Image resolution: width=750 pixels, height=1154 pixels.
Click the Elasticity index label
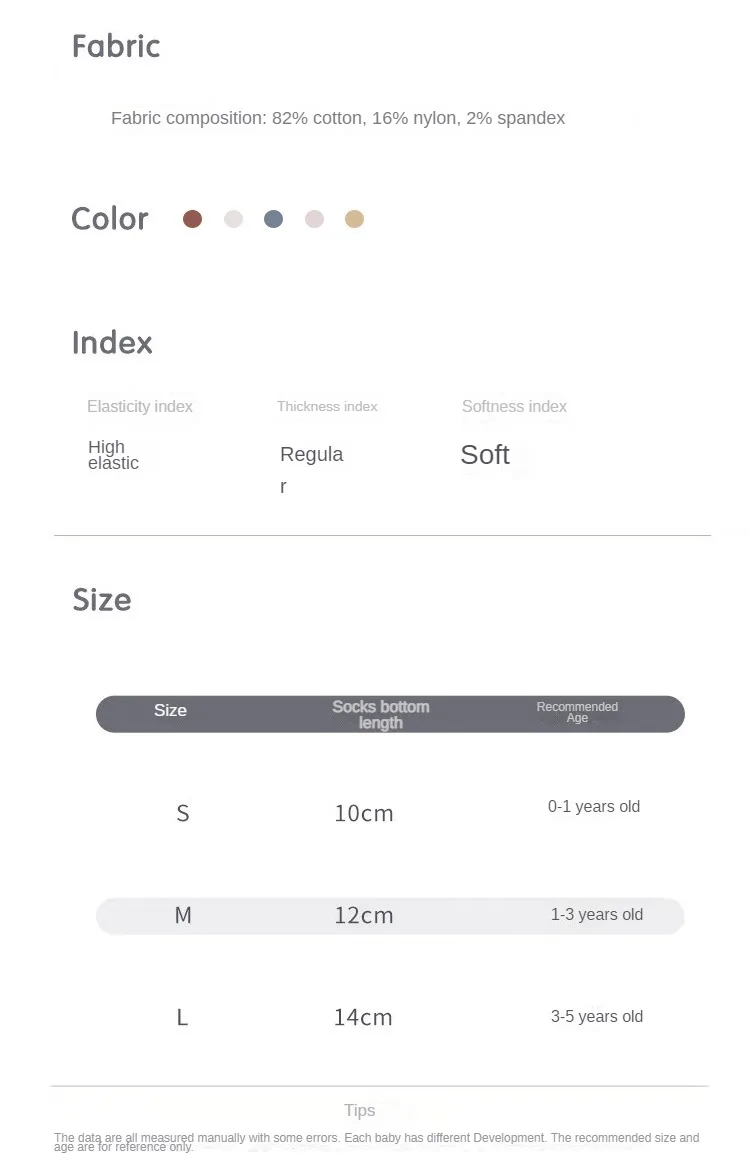click(x=140, y=406)
